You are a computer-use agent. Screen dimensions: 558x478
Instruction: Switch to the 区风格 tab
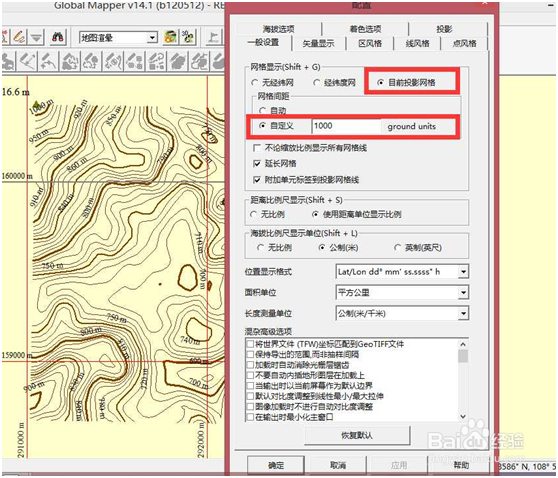pos(370,43)
